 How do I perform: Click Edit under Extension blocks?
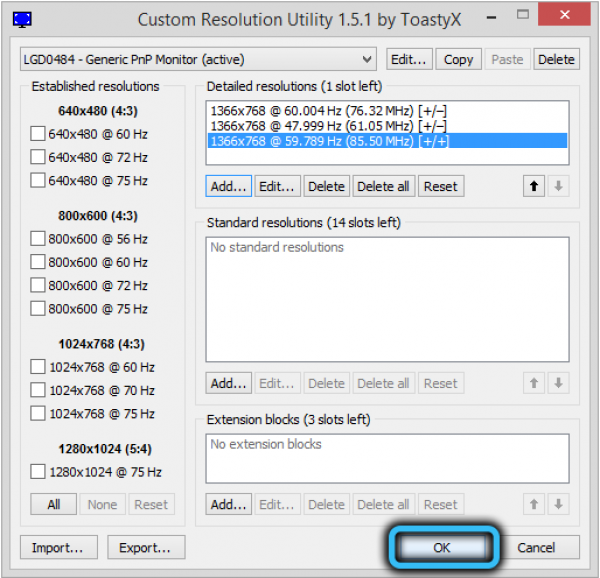tap(277, 504)
